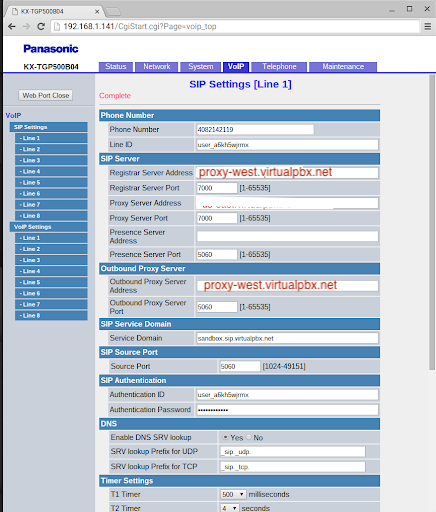Viewport: 436px width, 512px height.
Task: Open SIP Settings Line 5
Action: click(x=51, y=182)
